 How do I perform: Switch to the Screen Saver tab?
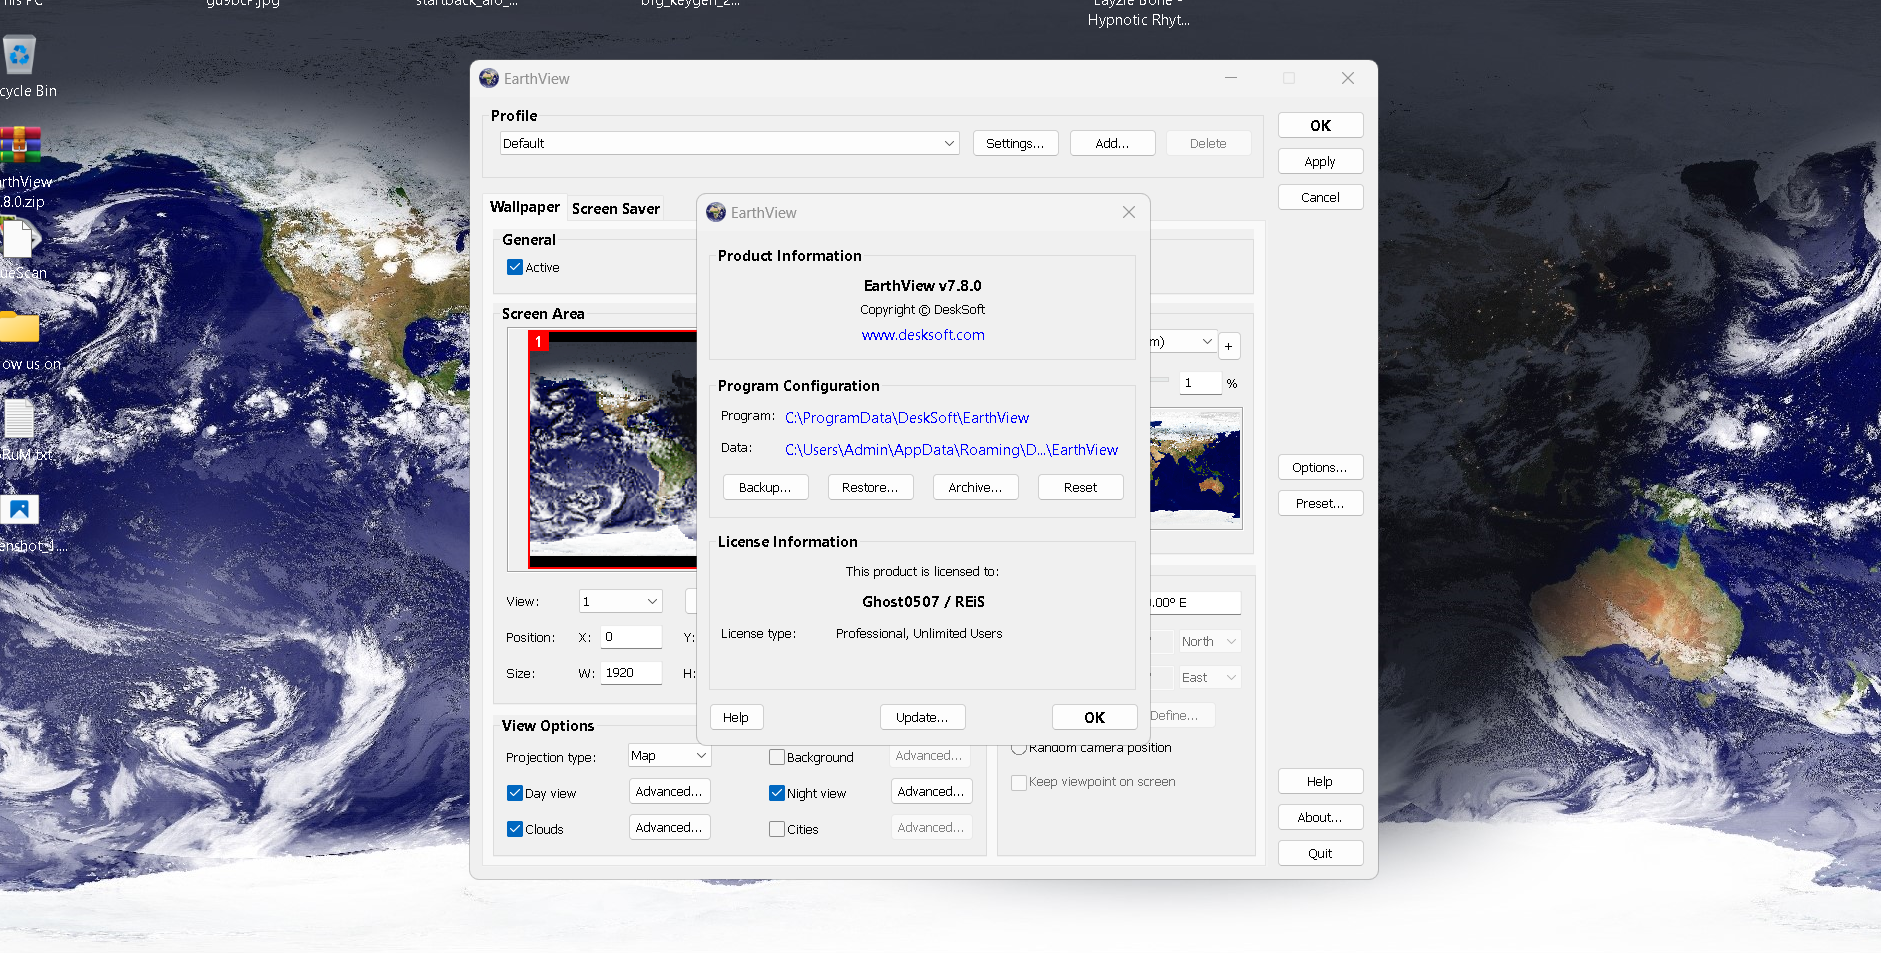[616, 208]
